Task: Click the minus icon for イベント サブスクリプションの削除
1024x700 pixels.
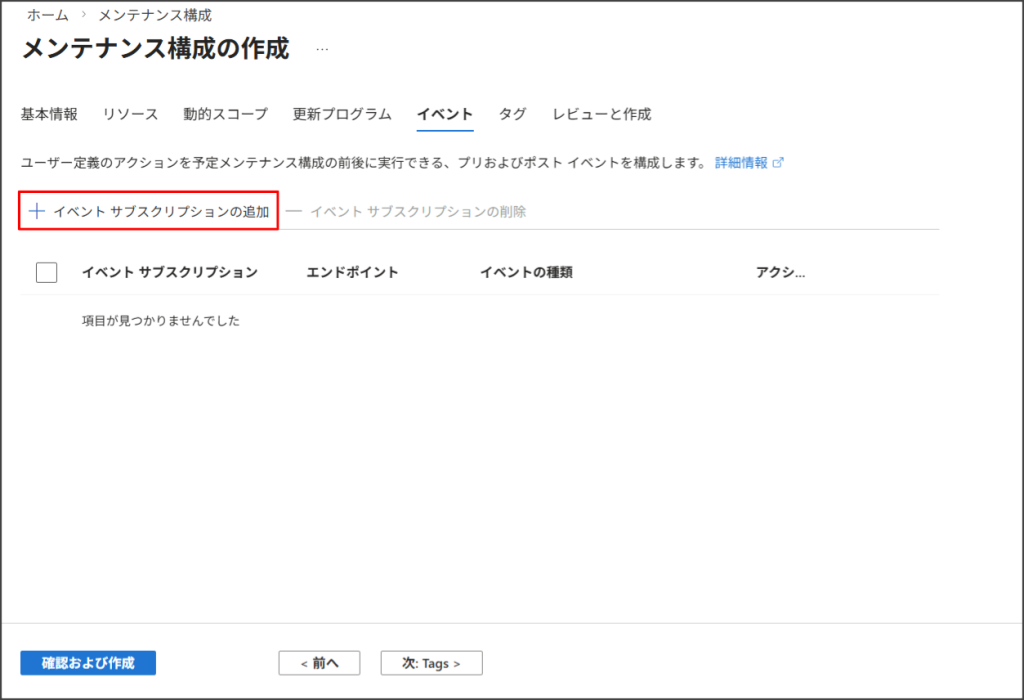Action: [294, 211]
